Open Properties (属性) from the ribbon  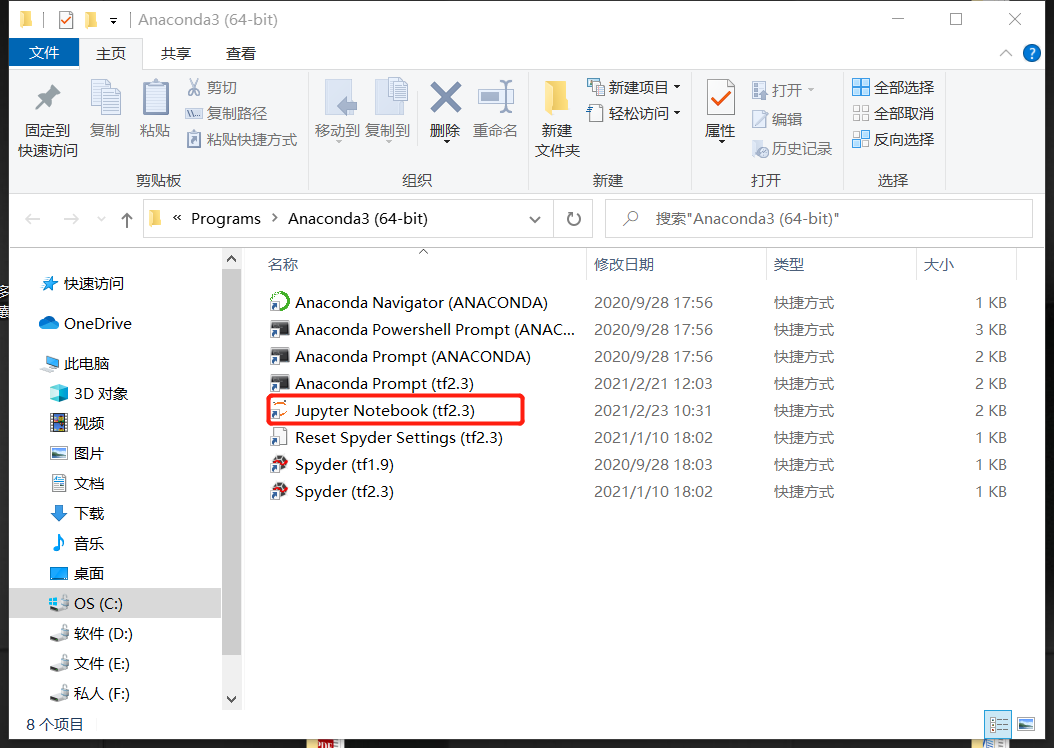coord(721,110)
